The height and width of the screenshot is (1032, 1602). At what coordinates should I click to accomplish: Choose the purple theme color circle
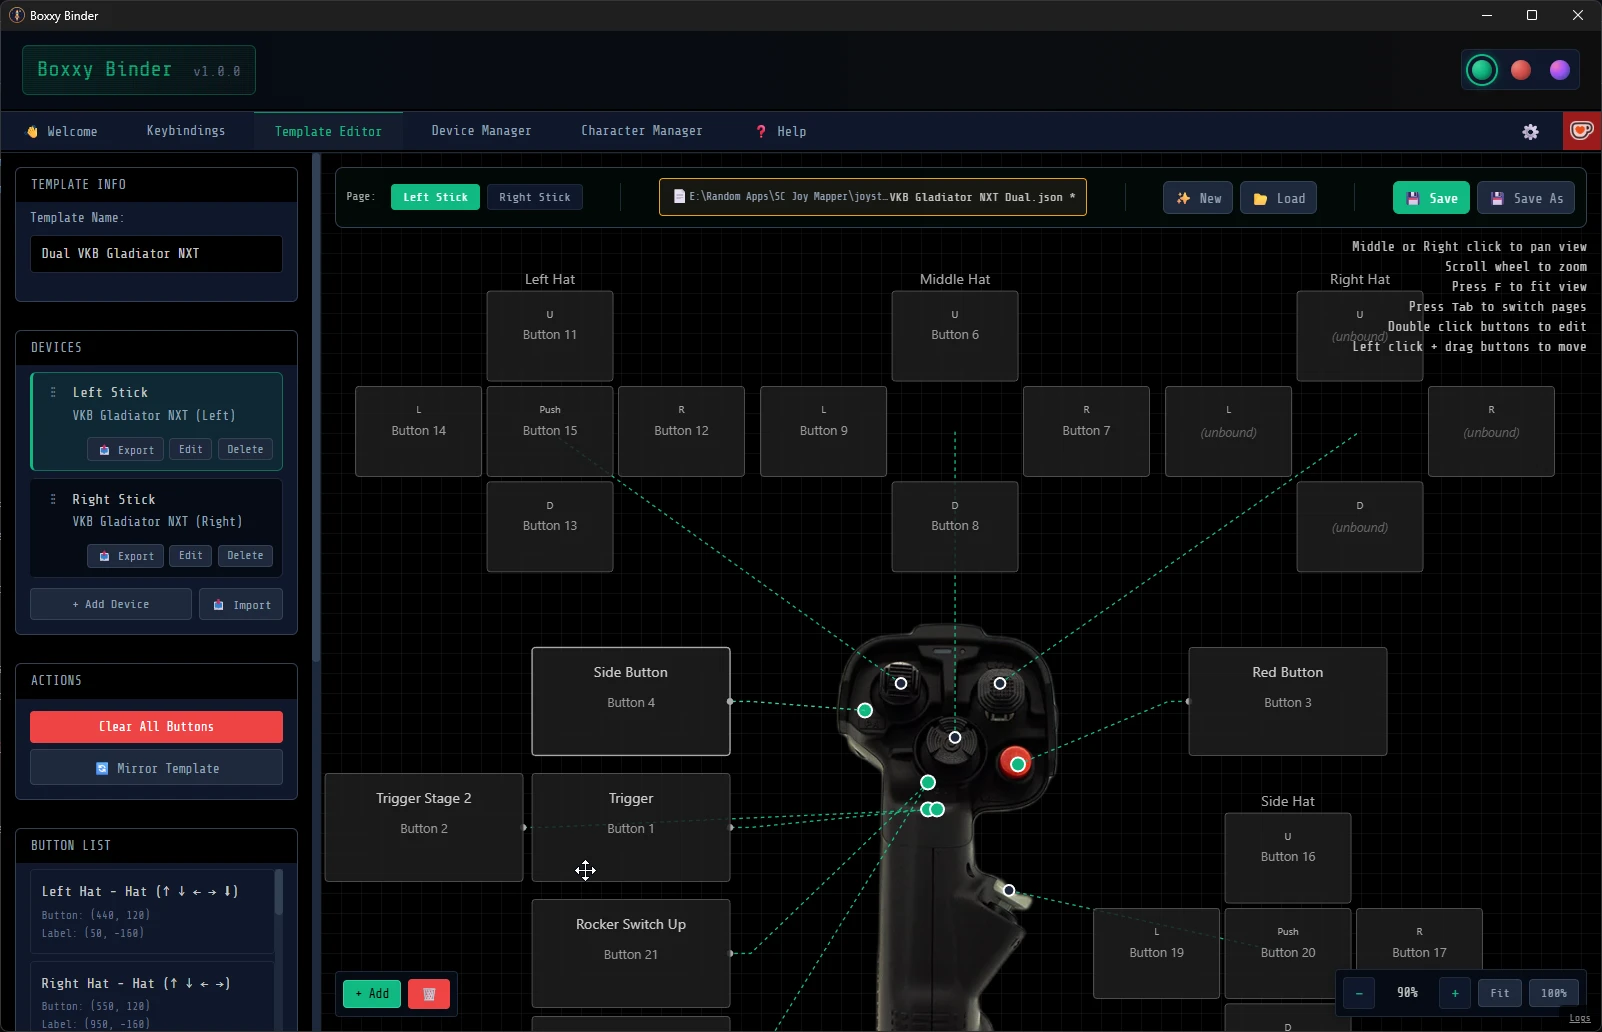point(1560,70)
